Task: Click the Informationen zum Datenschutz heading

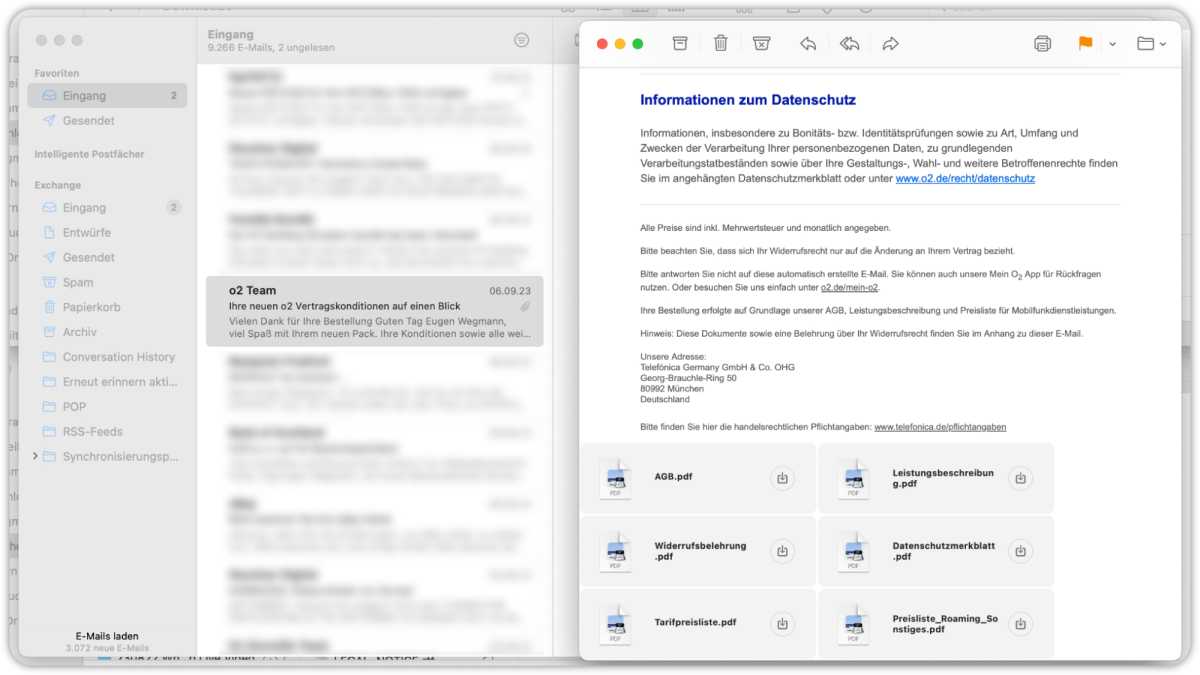Action: (x=748, y=100)
